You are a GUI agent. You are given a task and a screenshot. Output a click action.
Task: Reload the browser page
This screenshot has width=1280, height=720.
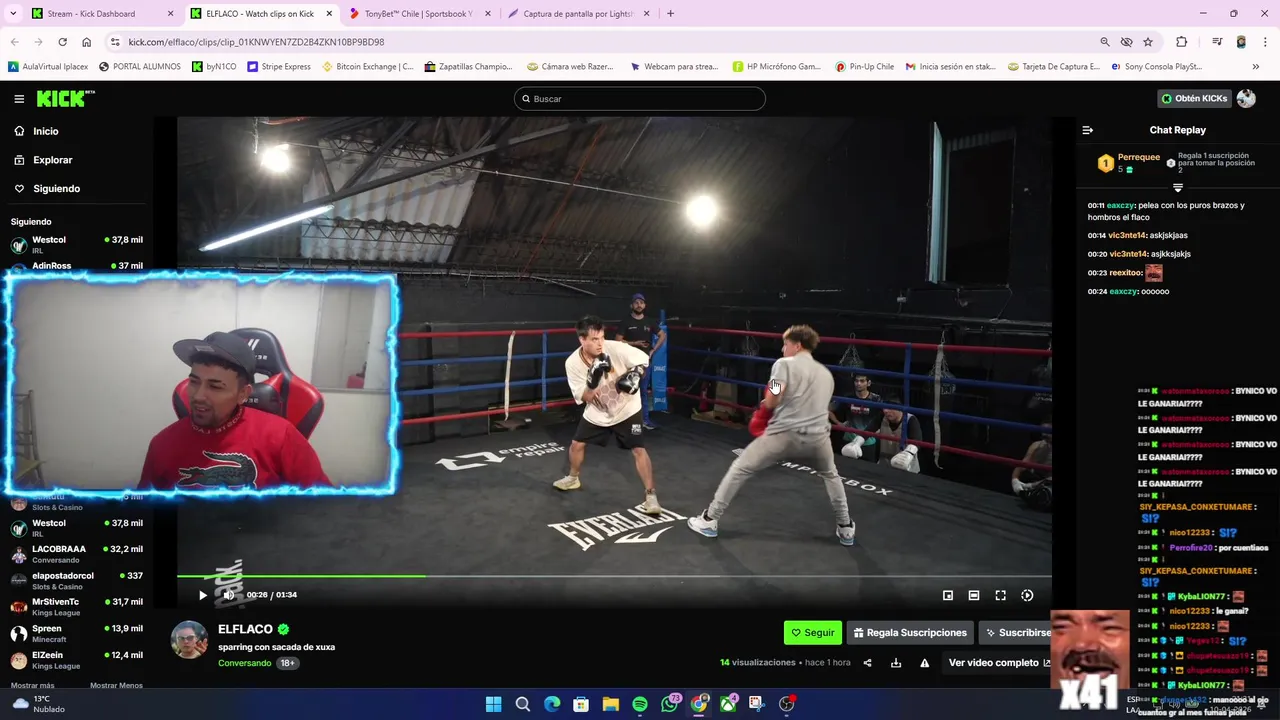[x=62, y=42]
